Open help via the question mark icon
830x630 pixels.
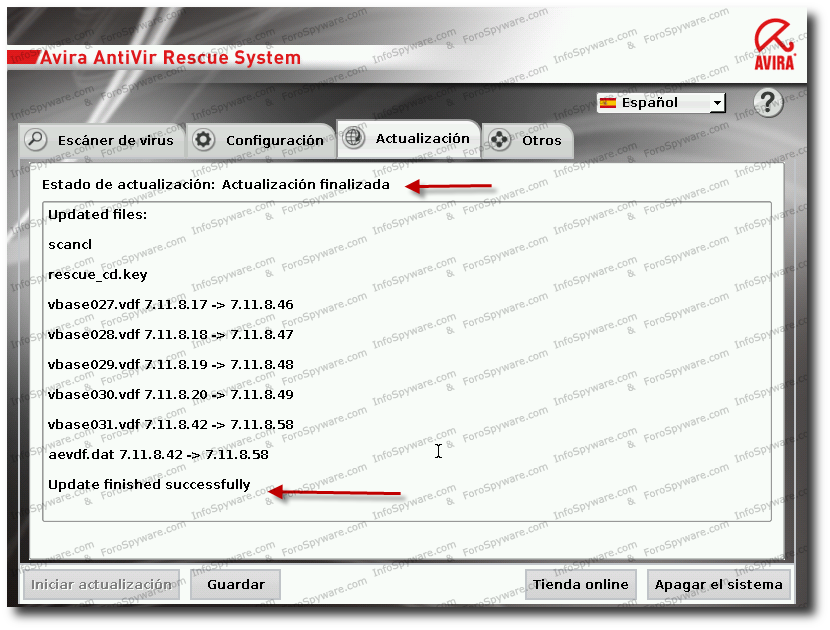pyautogui.click(x=768, y=102)
